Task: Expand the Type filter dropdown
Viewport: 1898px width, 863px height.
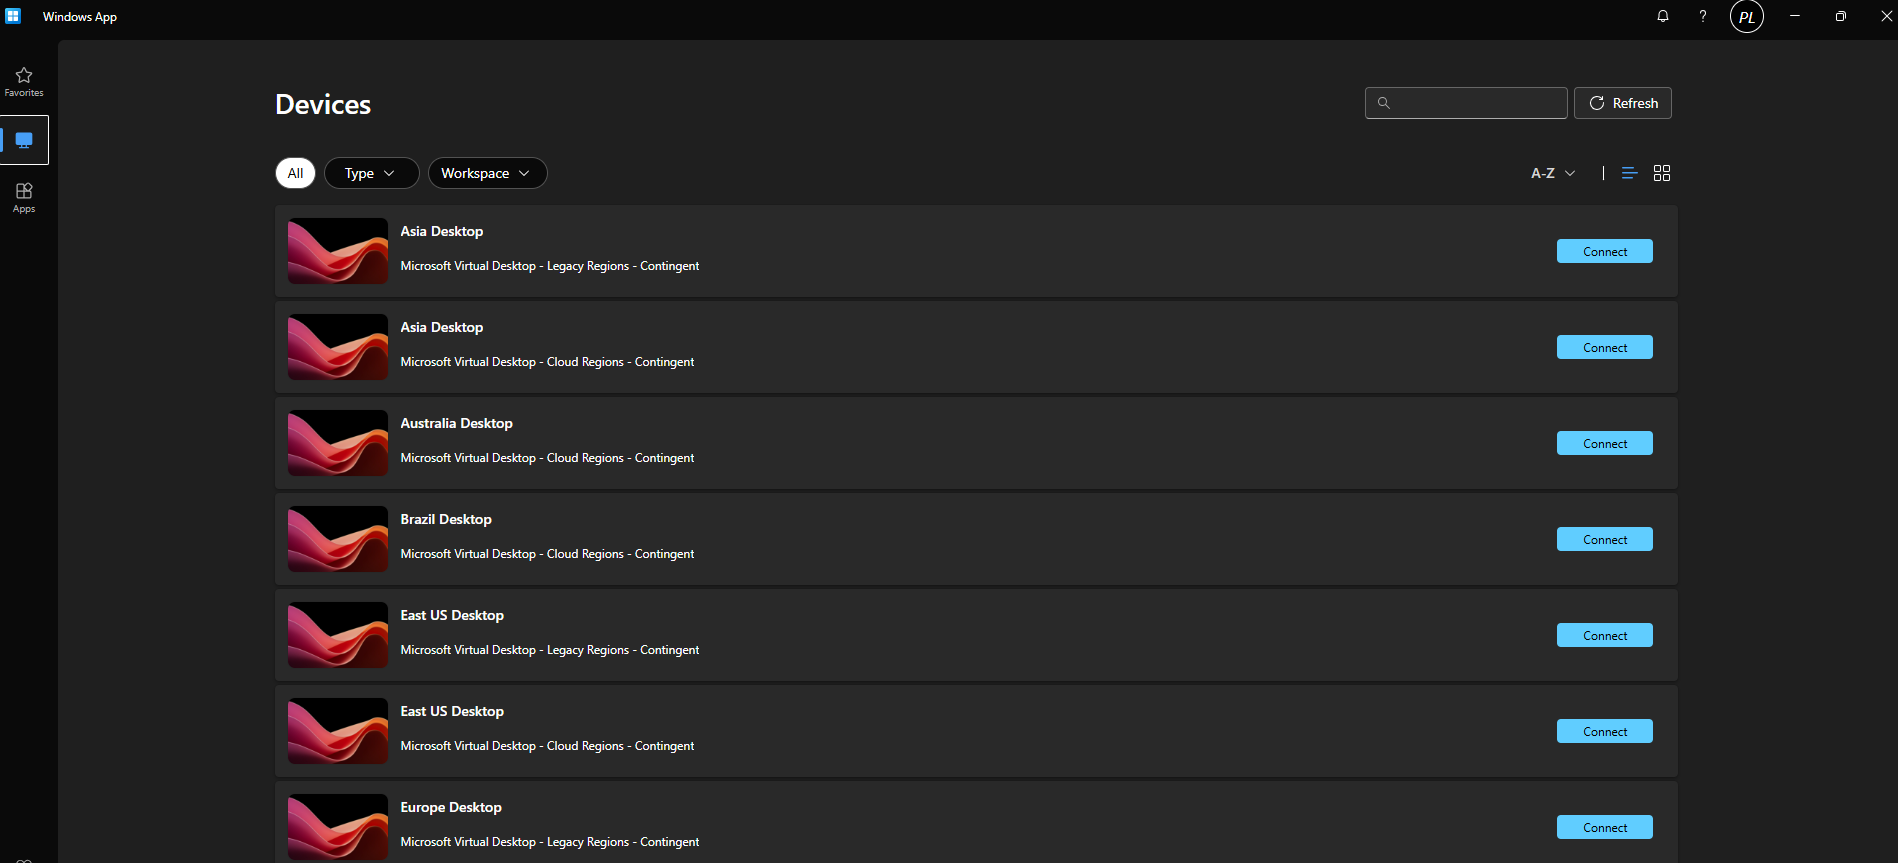Action: [371, 173]
